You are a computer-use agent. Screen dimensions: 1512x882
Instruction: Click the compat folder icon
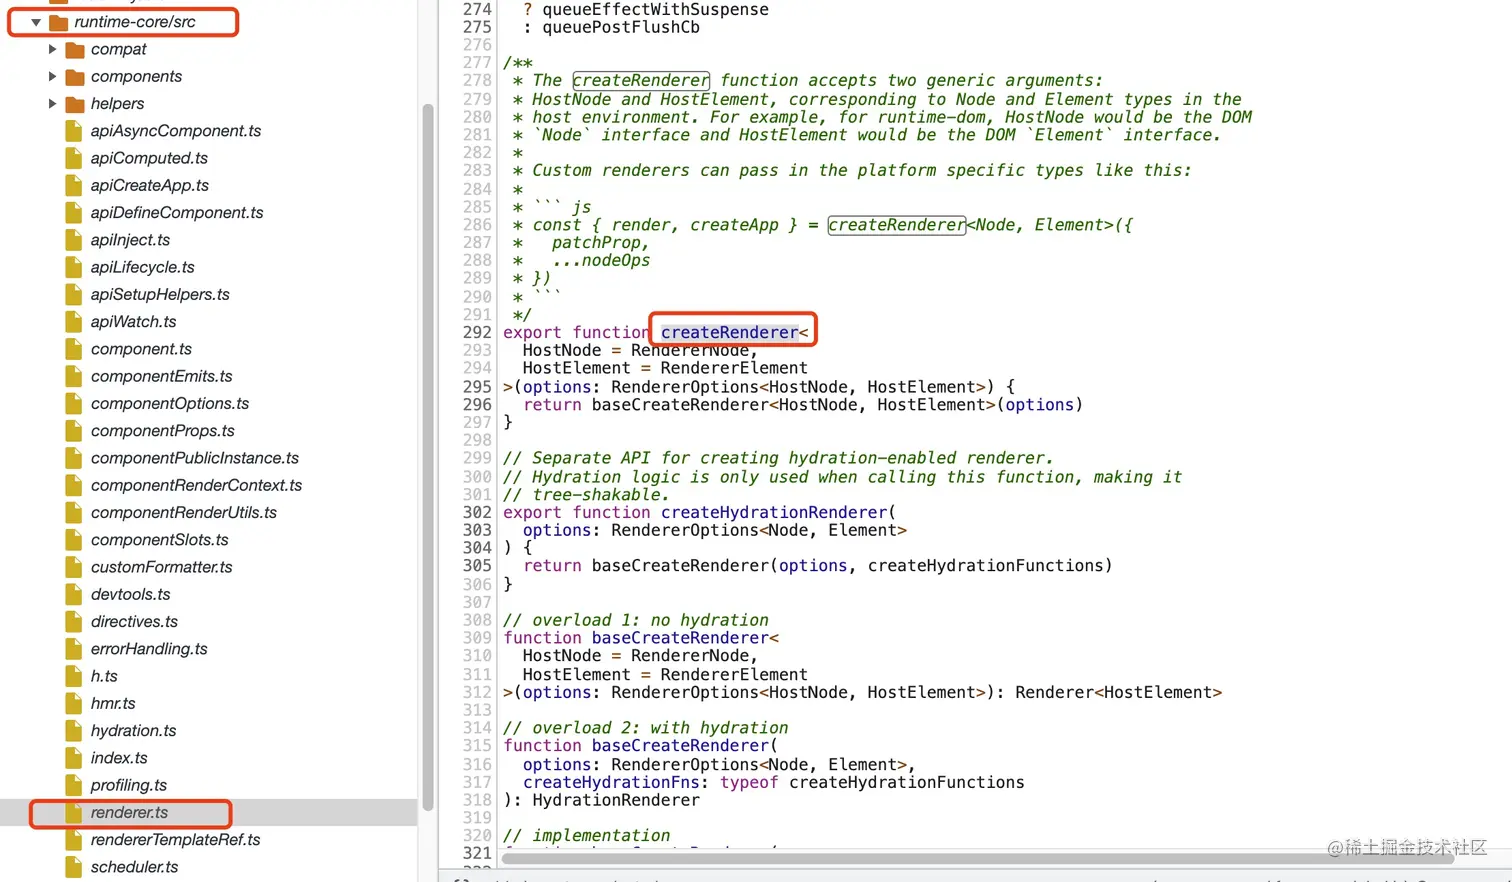click(74, 49)
